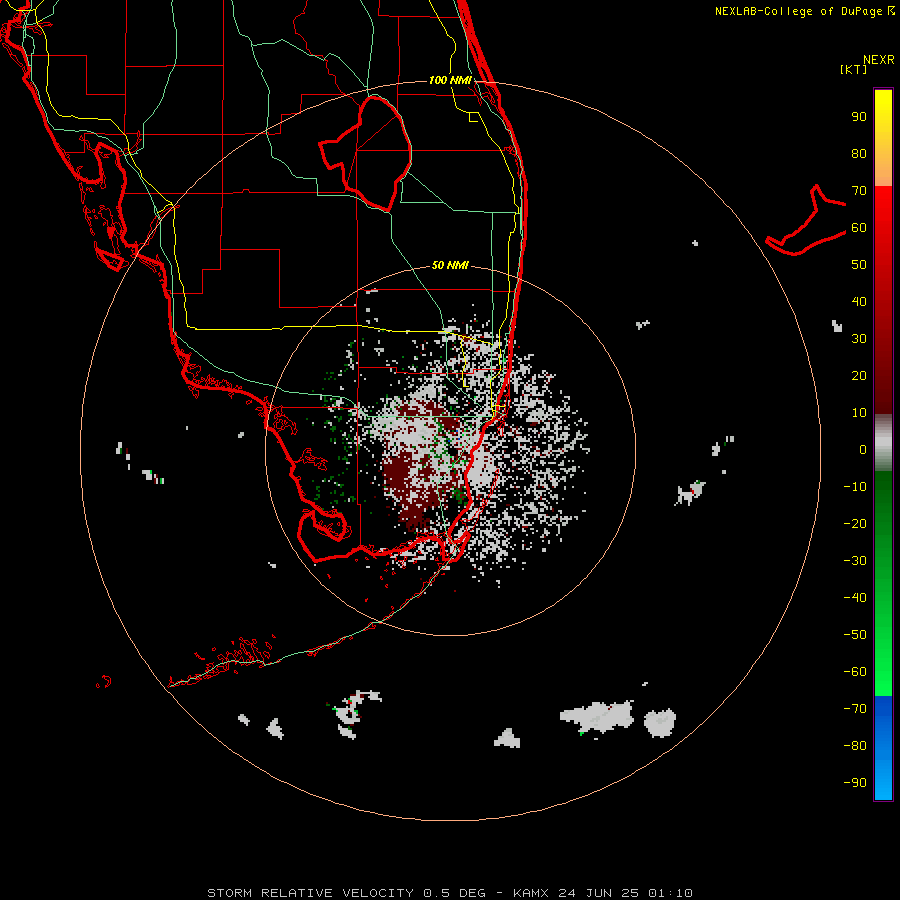Screen dimensions: 900x900
Task: Select the -30 value on the velocity scale
Action: 855,561
